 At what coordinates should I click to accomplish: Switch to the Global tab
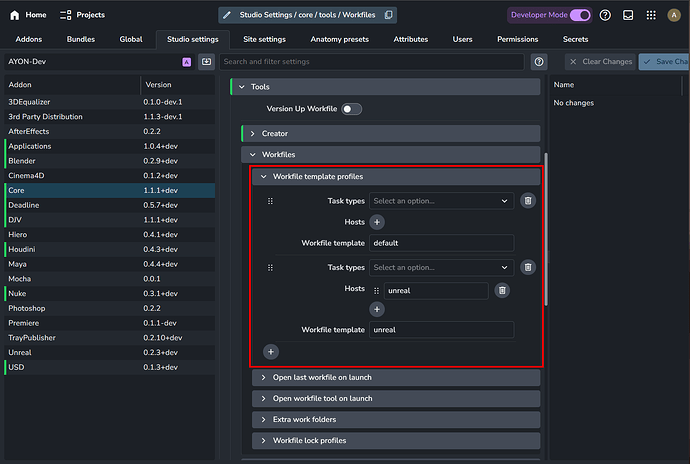(x=131, y=39)
